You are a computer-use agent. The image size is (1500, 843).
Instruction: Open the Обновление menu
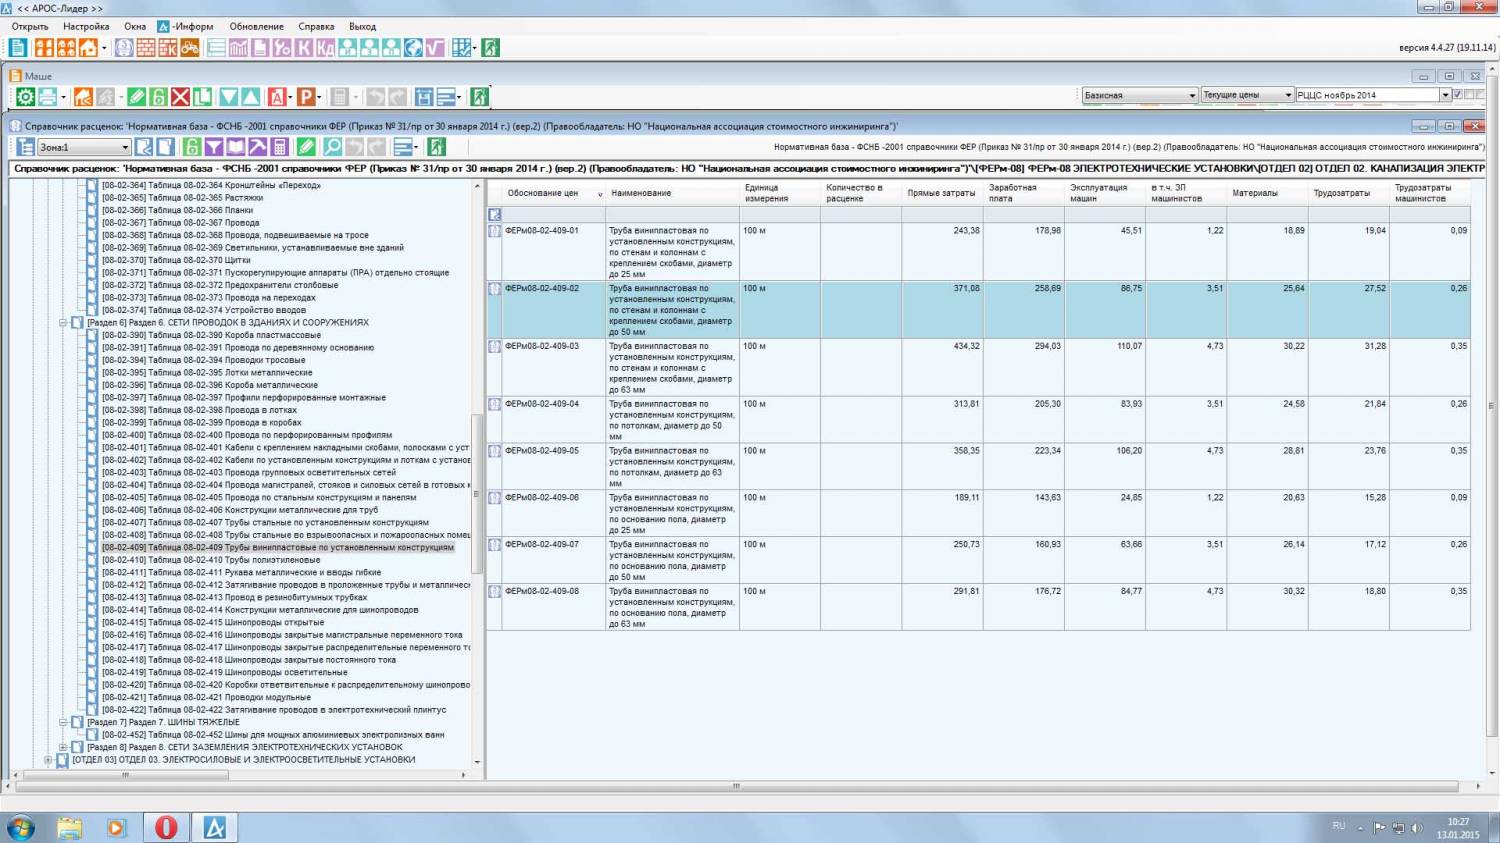(x=256, y=27)
